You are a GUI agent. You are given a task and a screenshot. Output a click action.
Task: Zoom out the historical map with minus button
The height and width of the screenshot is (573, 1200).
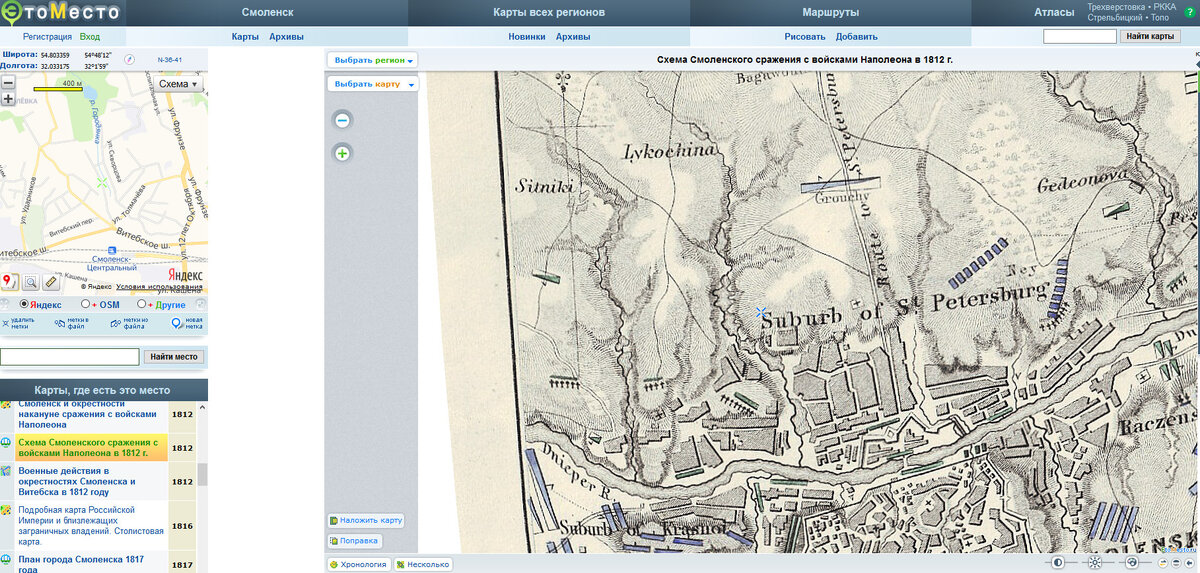[x=342, y=120]
